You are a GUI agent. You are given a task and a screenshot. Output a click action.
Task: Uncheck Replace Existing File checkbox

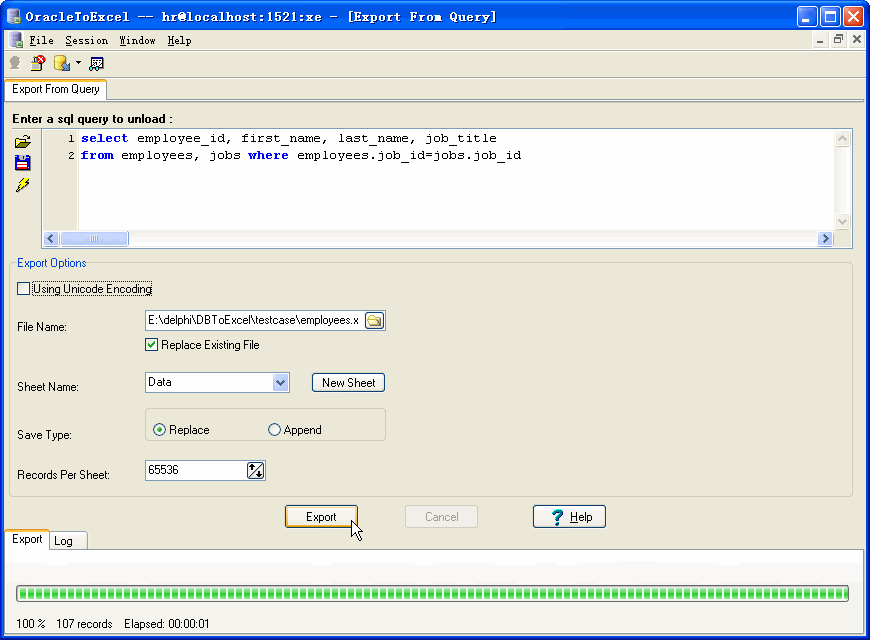pyautogui.click(x=151, y=345)
